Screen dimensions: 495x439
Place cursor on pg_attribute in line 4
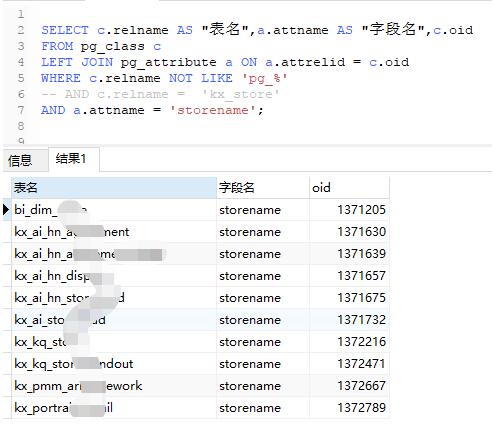click(168, 63)
